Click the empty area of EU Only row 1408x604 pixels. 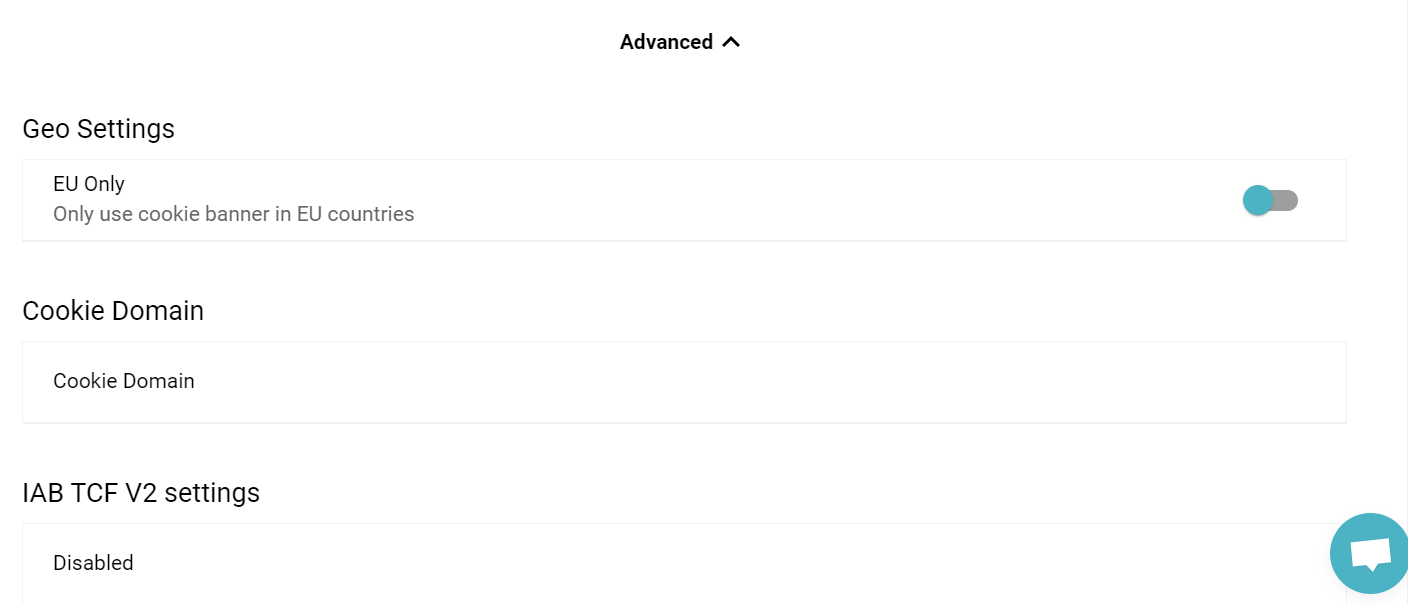[800, 200]
